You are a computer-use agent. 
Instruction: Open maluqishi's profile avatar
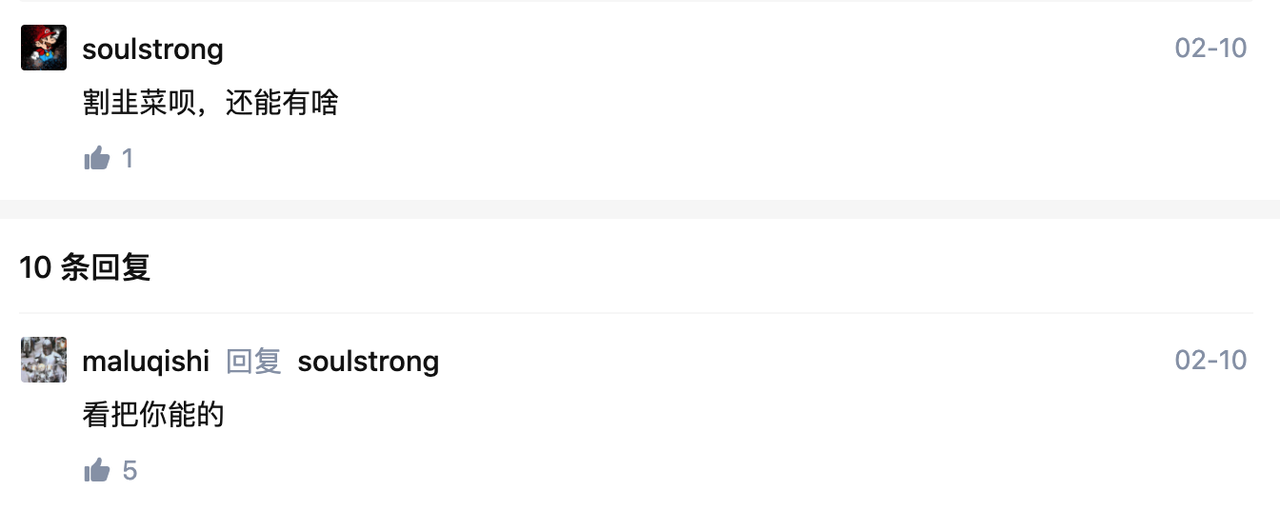click(x=44, y=360)
